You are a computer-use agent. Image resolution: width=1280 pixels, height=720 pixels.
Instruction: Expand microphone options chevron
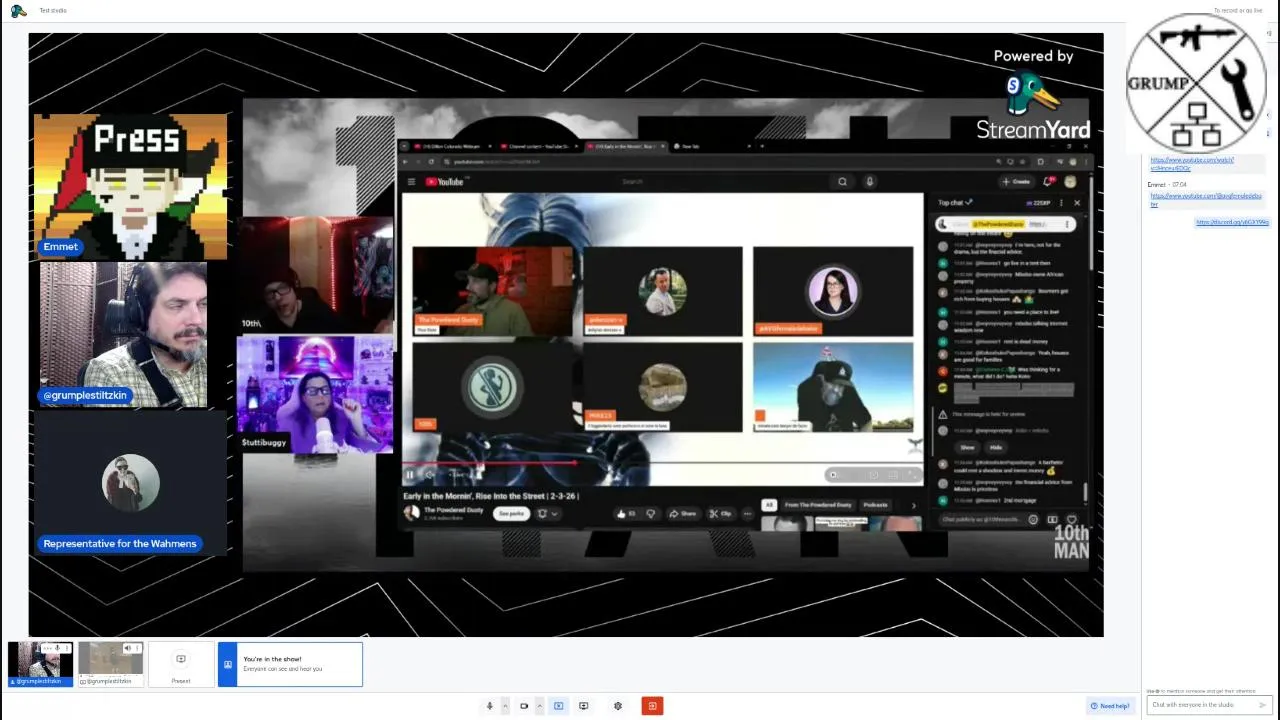504,706
